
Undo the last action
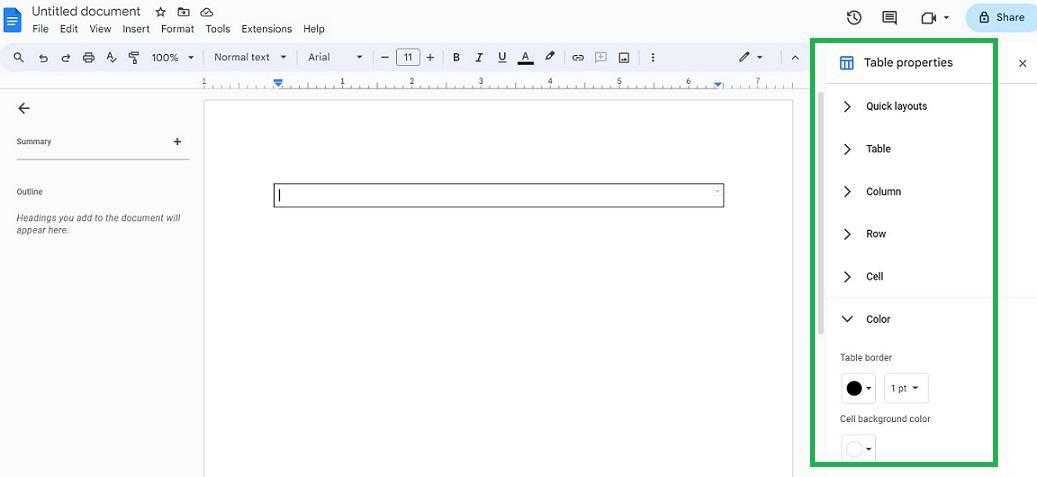[43, 58]
